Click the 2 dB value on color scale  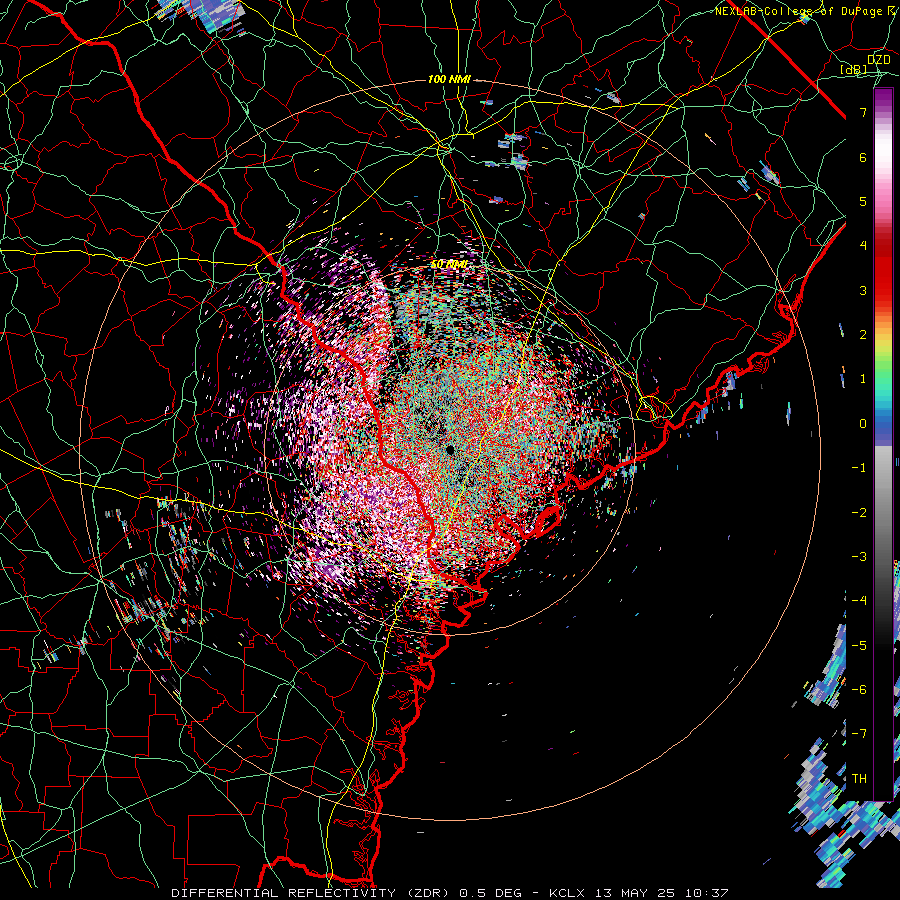click(x=863, y=335)
